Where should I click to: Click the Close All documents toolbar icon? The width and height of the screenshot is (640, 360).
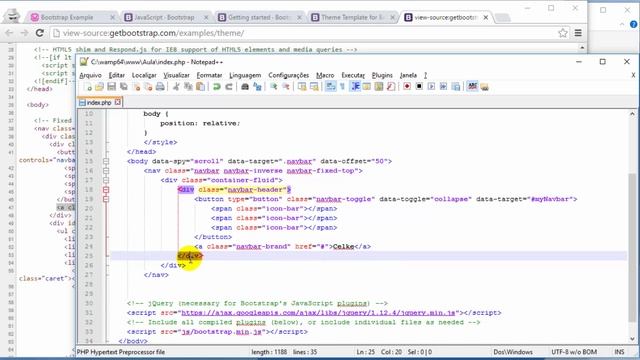point(148,87)
